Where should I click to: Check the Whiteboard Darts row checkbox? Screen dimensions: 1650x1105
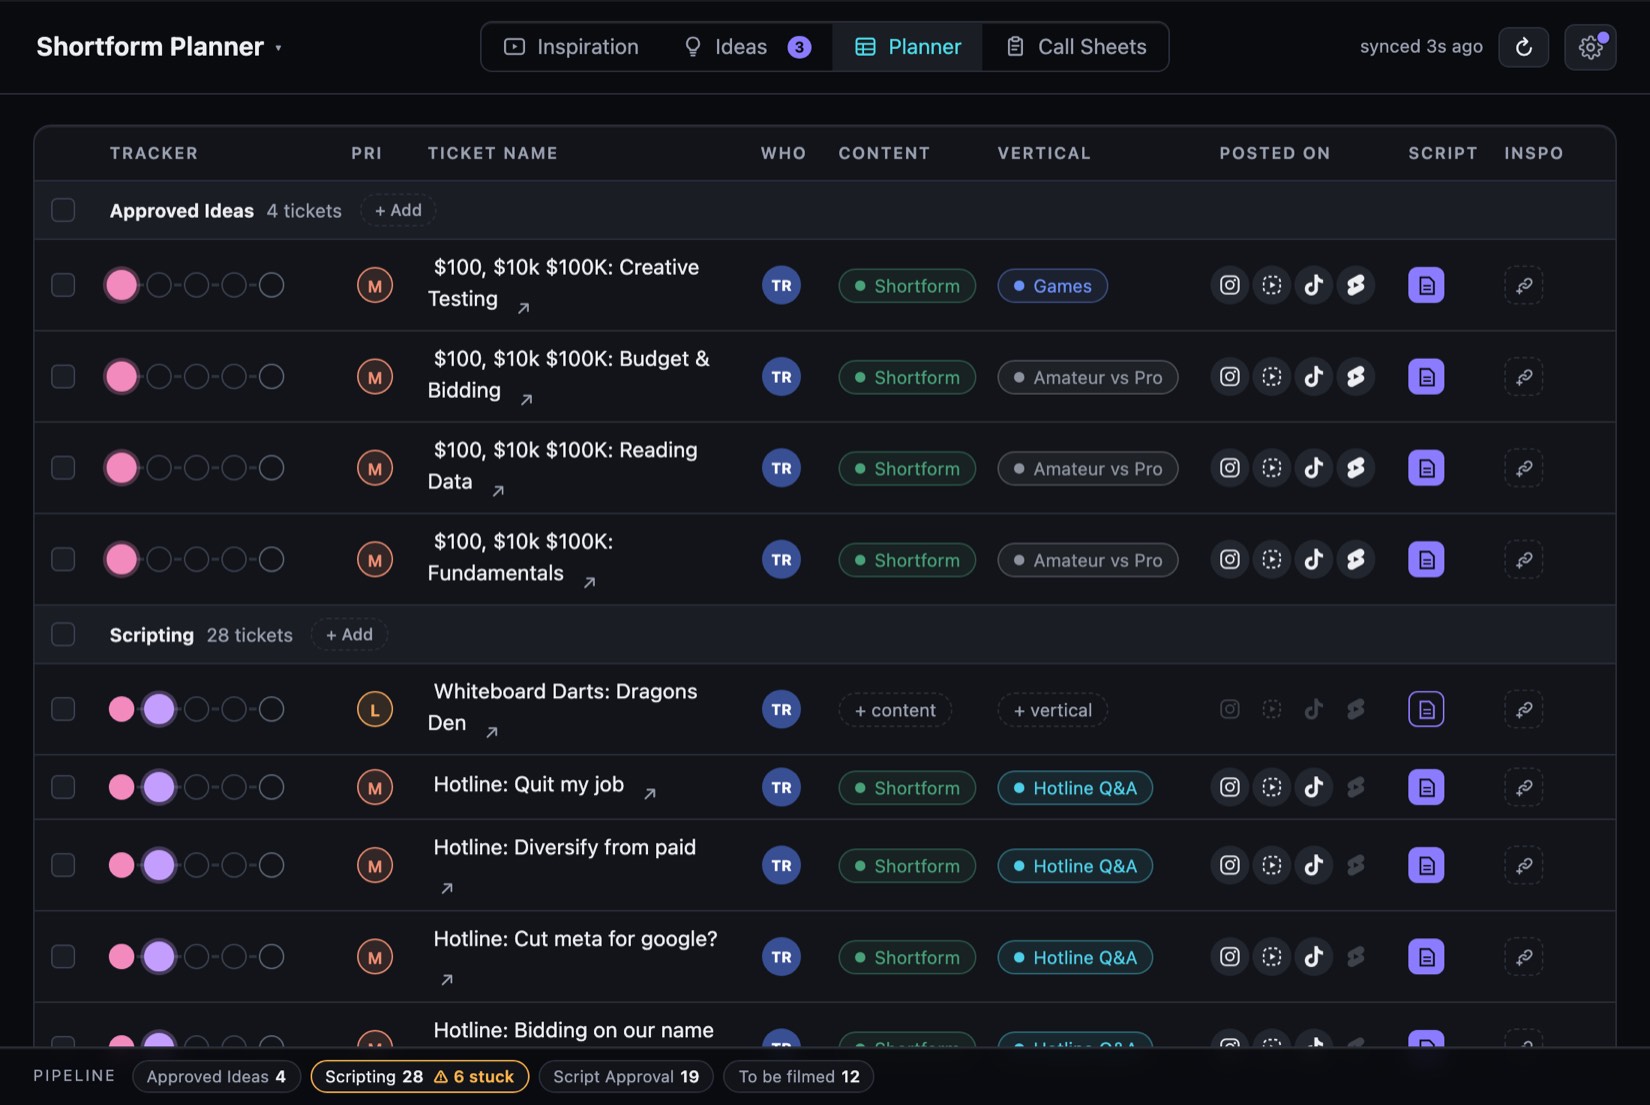tap(63, 709)
